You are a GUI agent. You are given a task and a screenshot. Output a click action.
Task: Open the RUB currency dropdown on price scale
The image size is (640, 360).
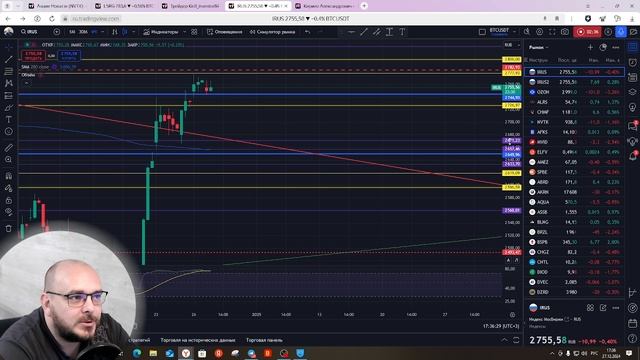point(511,45)
